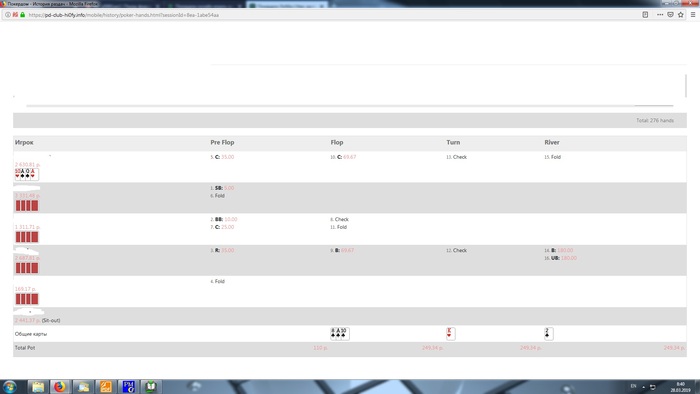Open the Firefox hamburger menu

(693, 15)
